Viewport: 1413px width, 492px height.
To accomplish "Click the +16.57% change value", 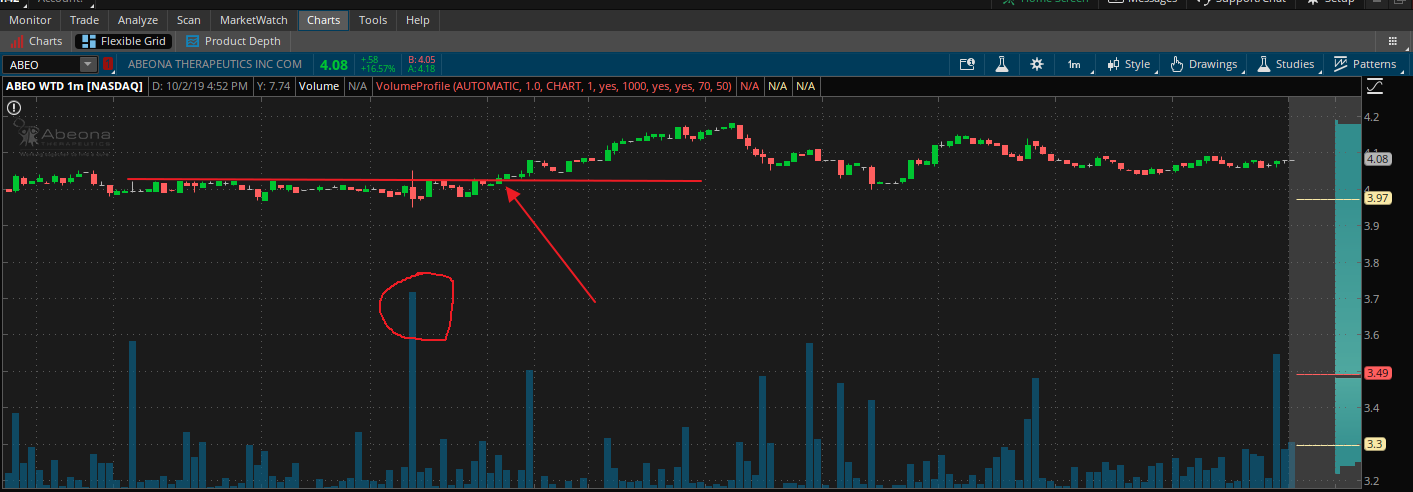I will 378,69.
